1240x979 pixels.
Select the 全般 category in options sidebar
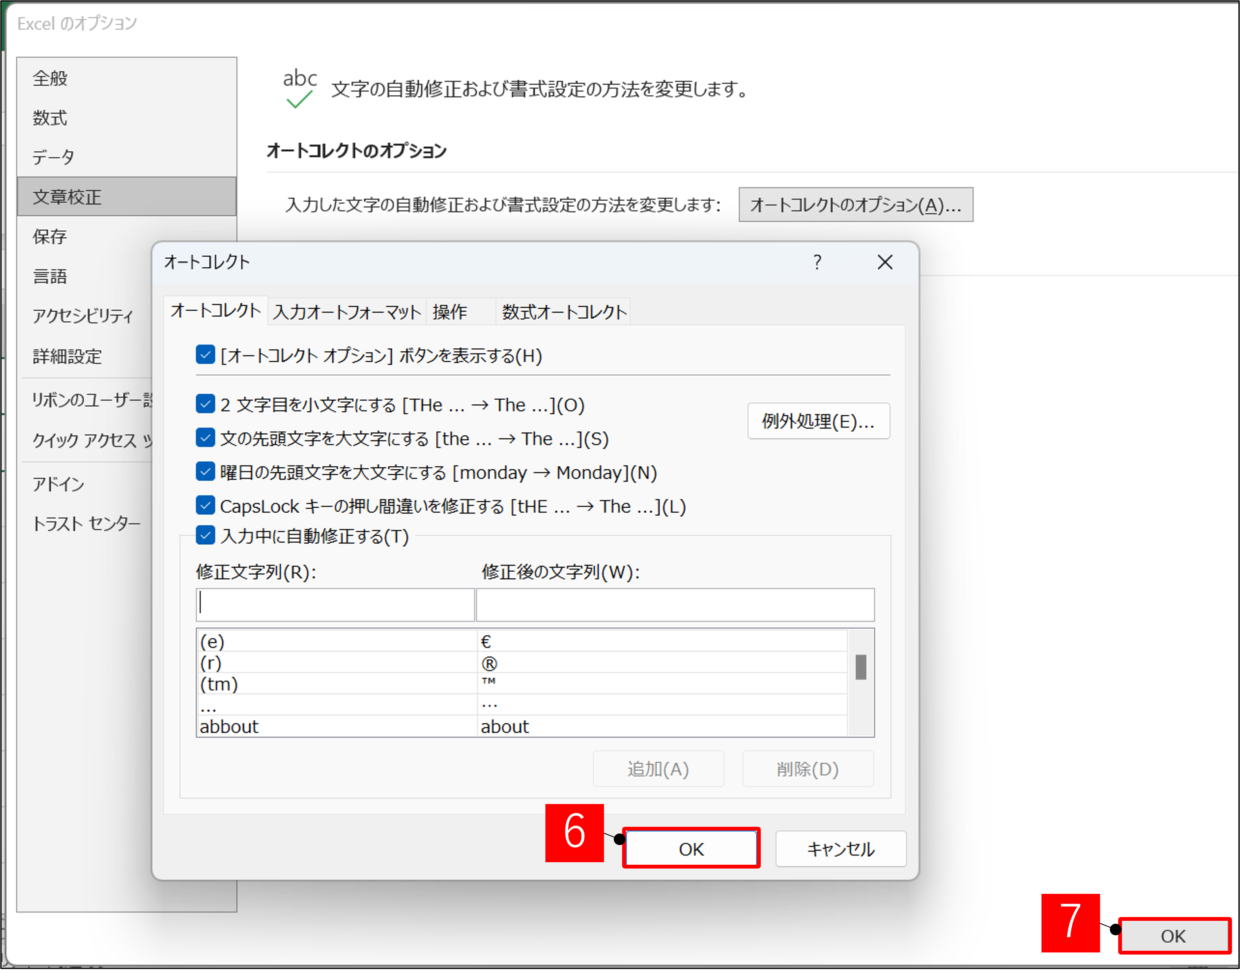point(127,78)
